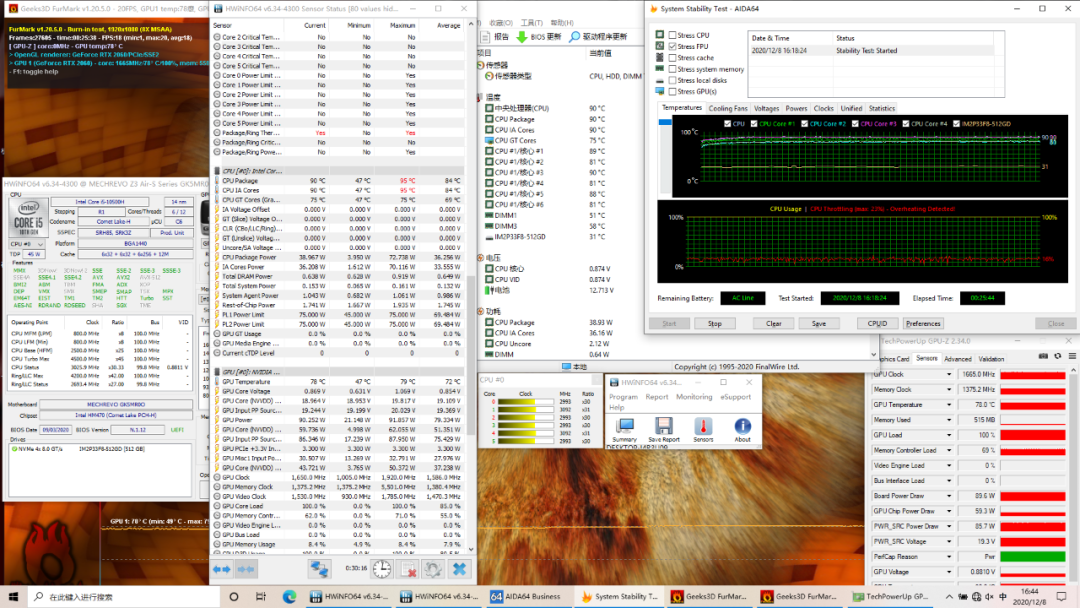Screen dimensions: 1080x608
Task: Open Microsoft Edge from the taskbar
Action: click(x=290, y=597)
